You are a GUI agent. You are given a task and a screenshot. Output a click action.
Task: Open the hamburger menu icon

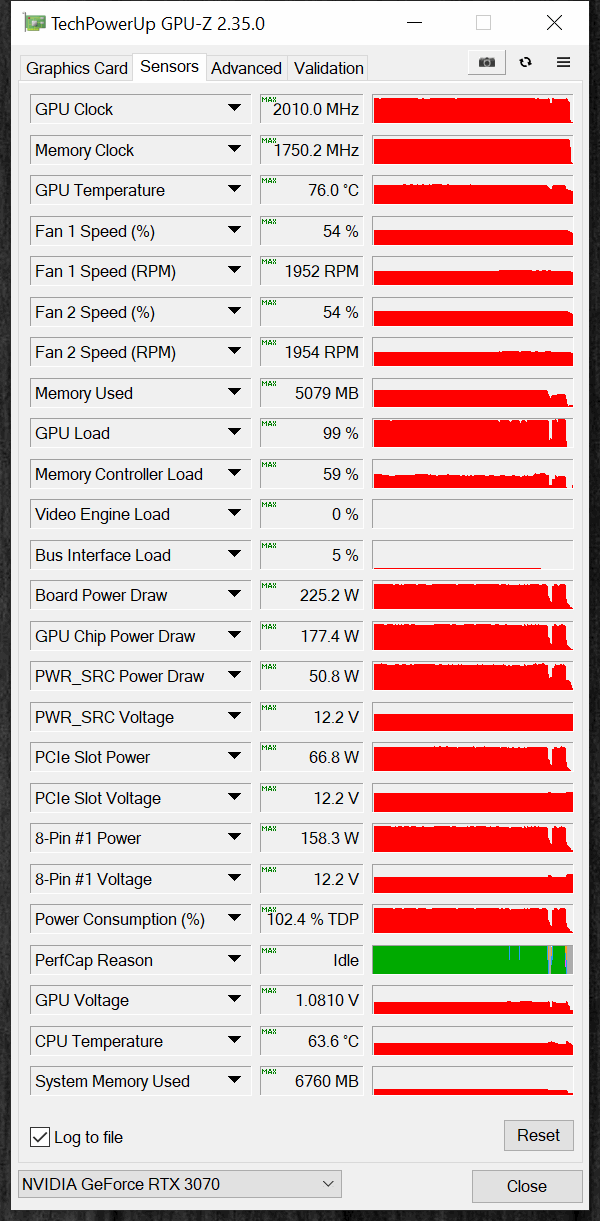pyautogui.click(x=563, y=62)
